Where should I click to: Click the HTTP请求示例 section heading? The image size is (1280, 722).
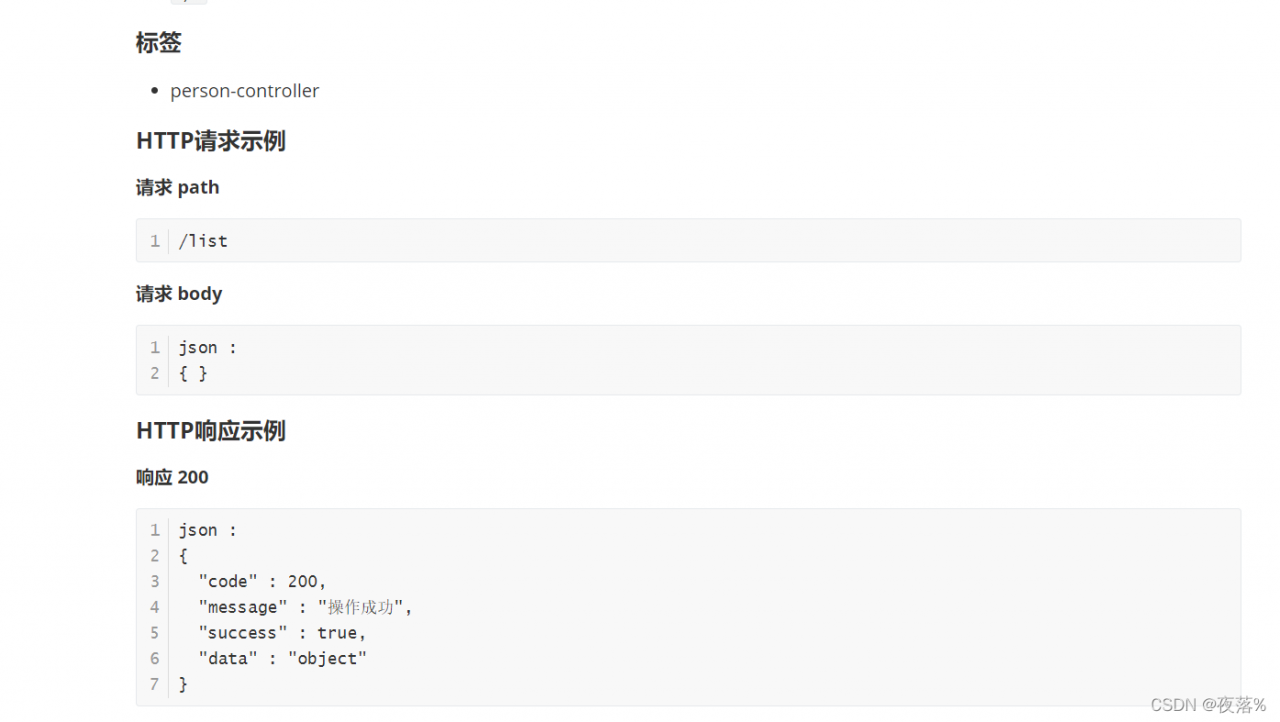coord(211,141)
